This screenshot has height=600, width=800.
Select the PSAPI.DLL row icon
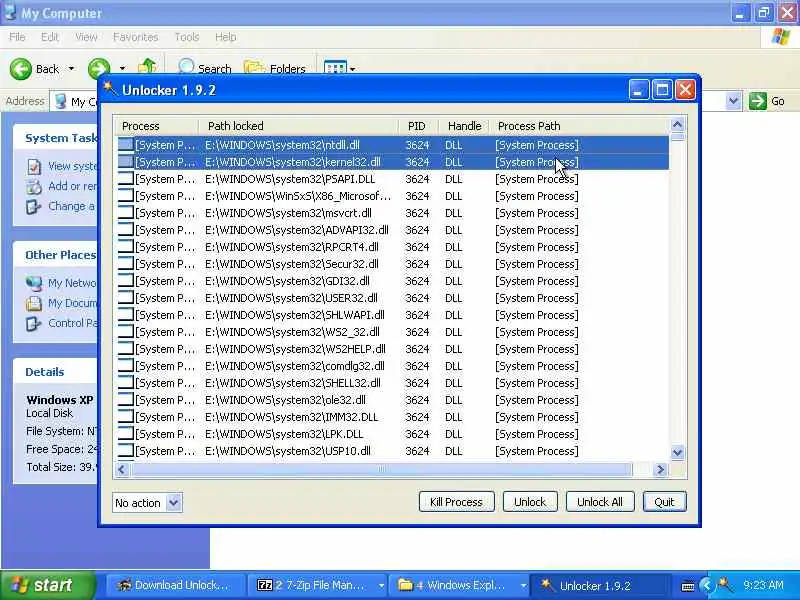tap(126, 179)
